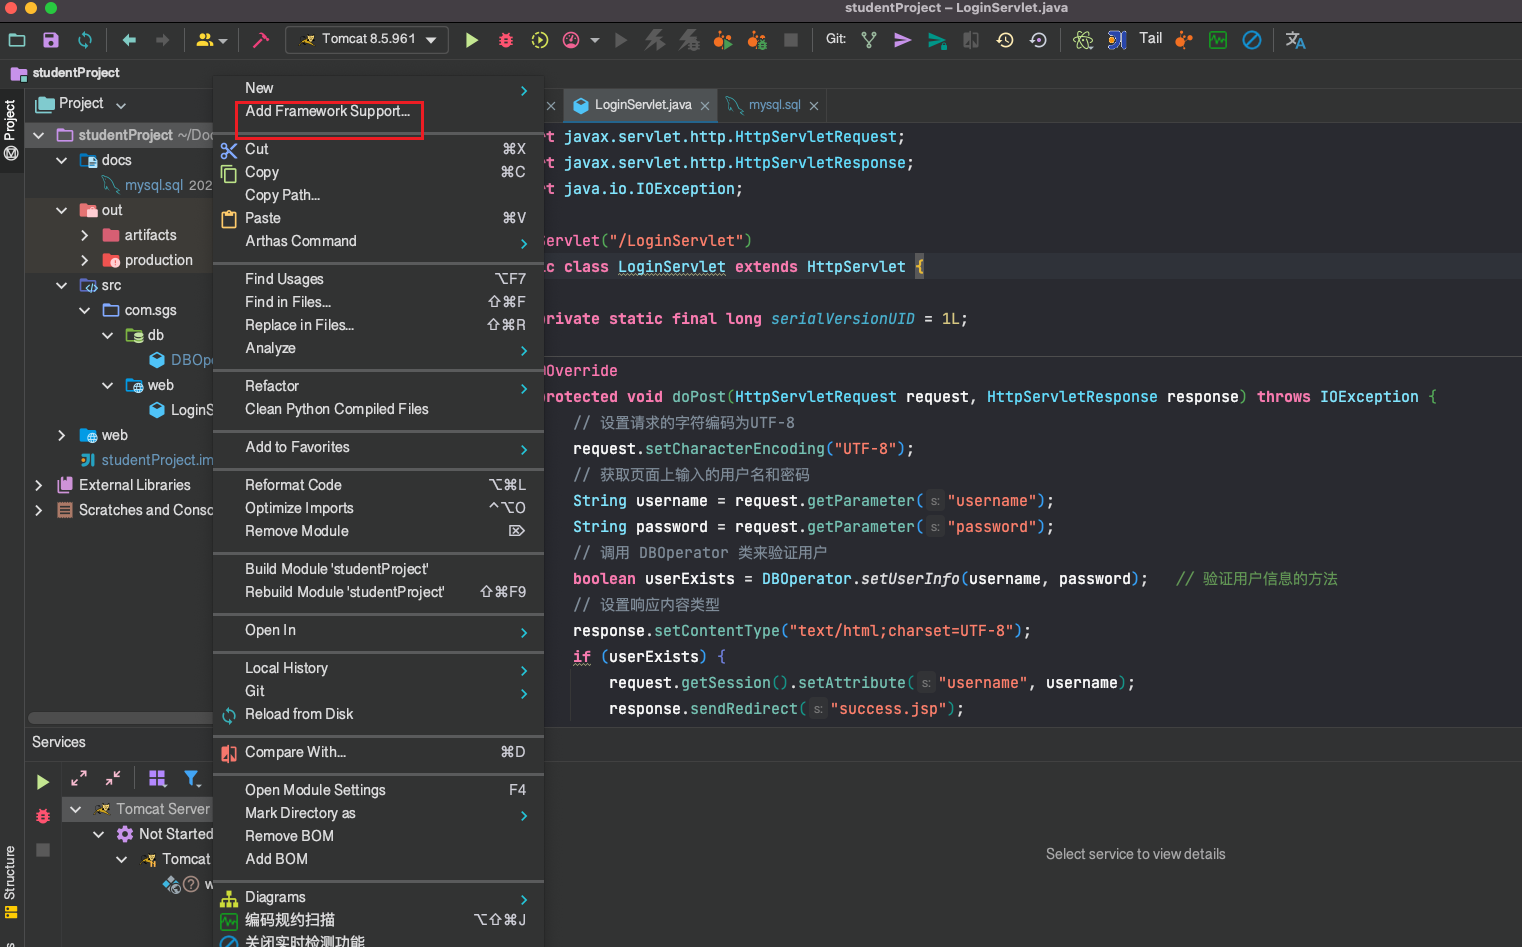Collapse the studentProject root folder
1522x947 pixels.
(x=39, y=135)
